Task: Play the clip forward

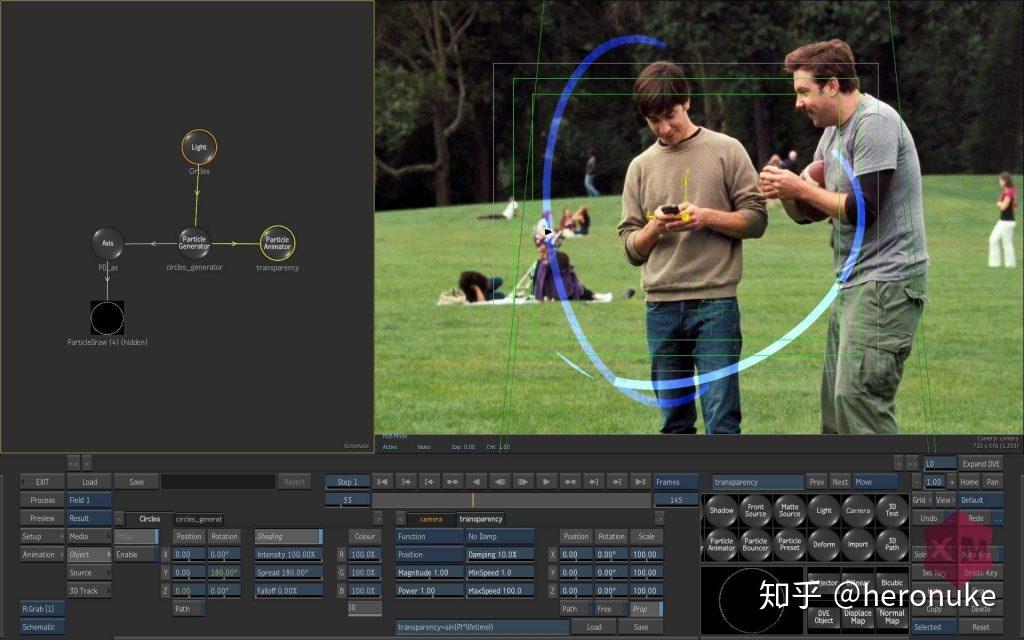Action: point(546,482)
